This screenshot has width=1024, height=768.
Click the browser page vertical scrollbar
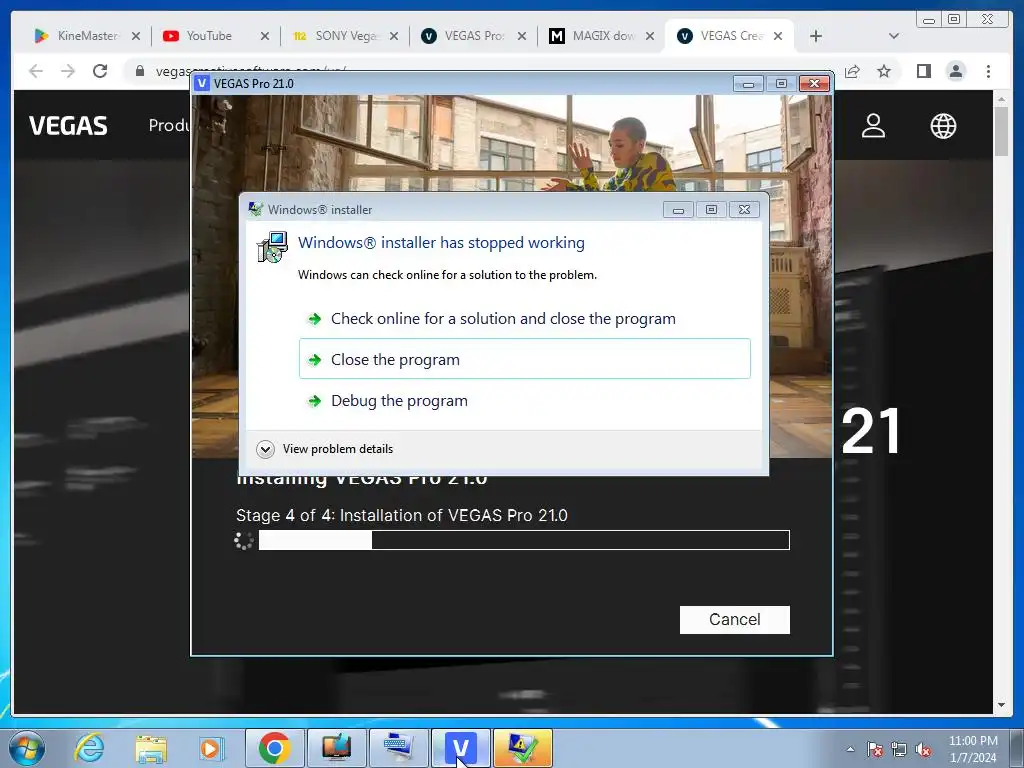(1001, 132)
